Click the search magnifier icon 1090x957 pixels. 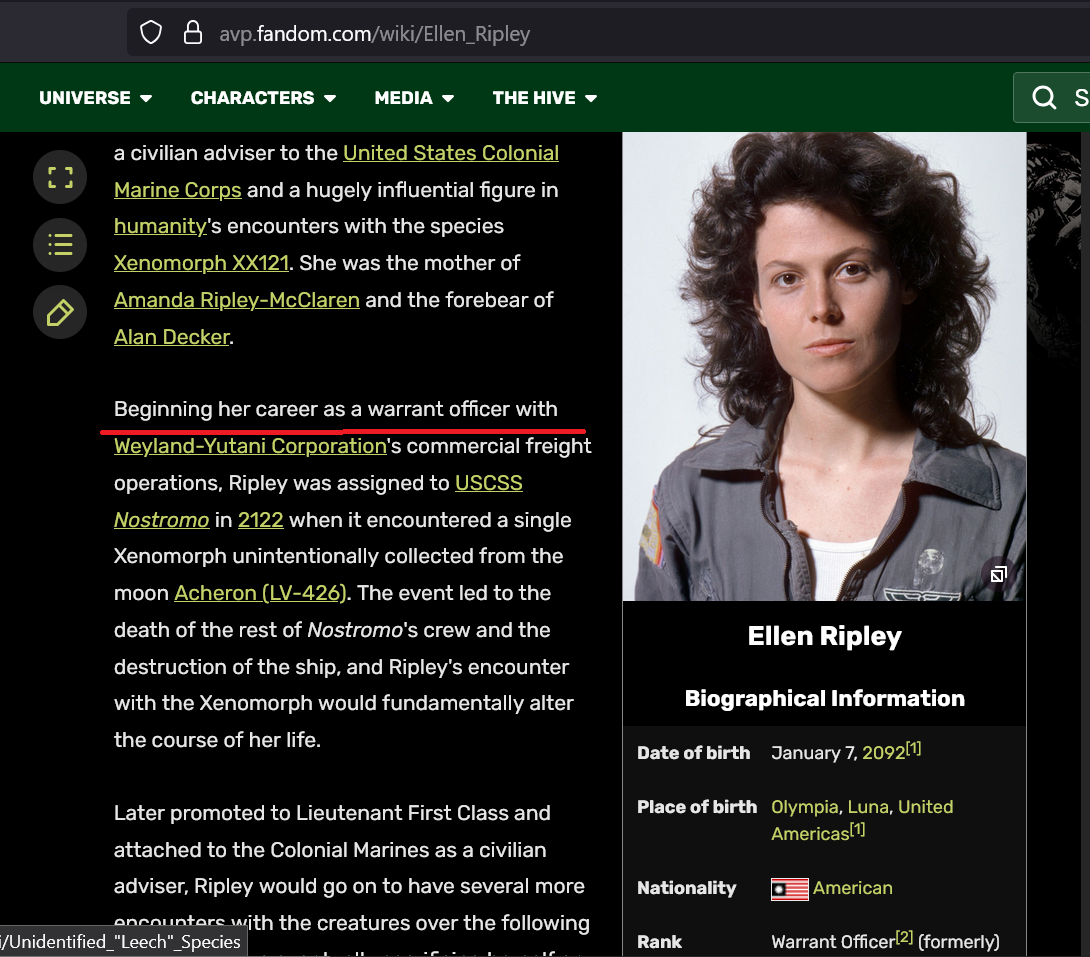coord(1043,97)
